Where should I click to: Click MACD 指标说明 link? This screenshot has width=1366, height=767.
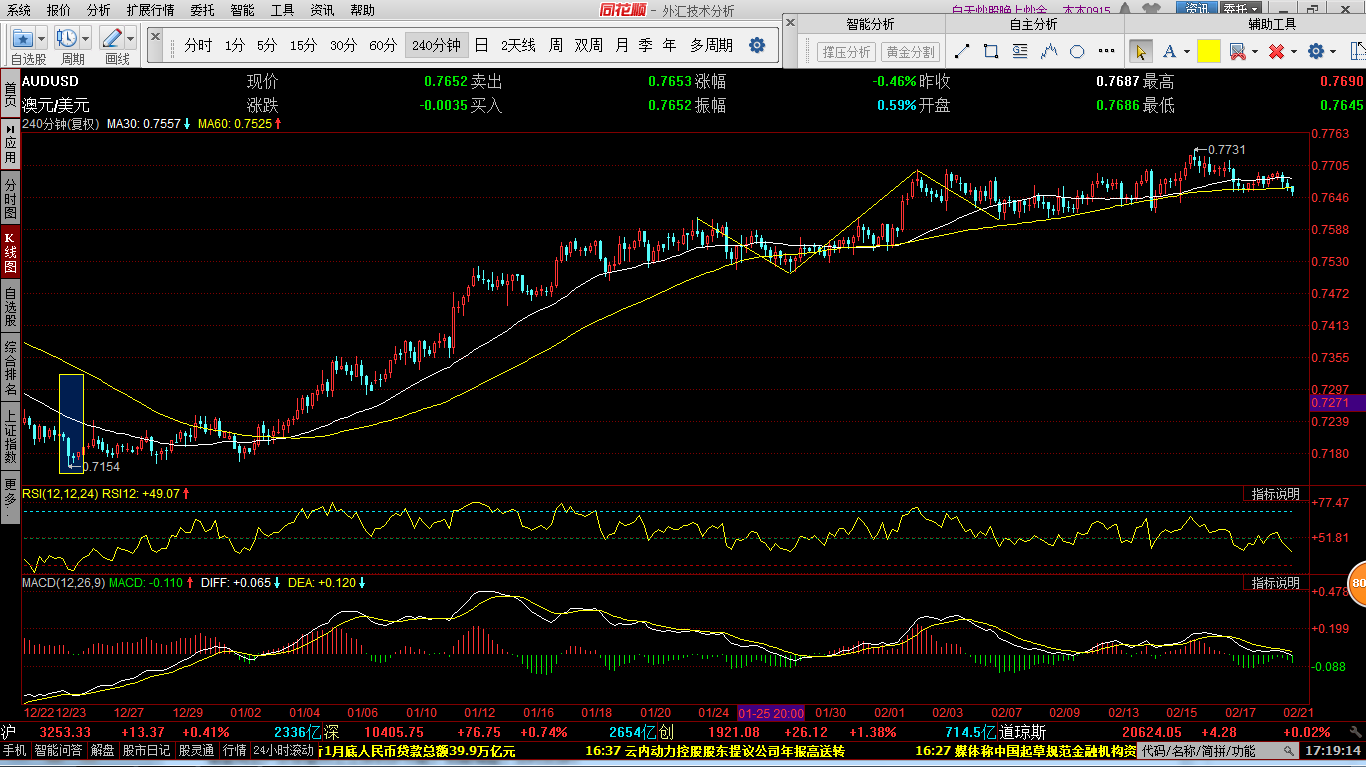(1276, 582)
